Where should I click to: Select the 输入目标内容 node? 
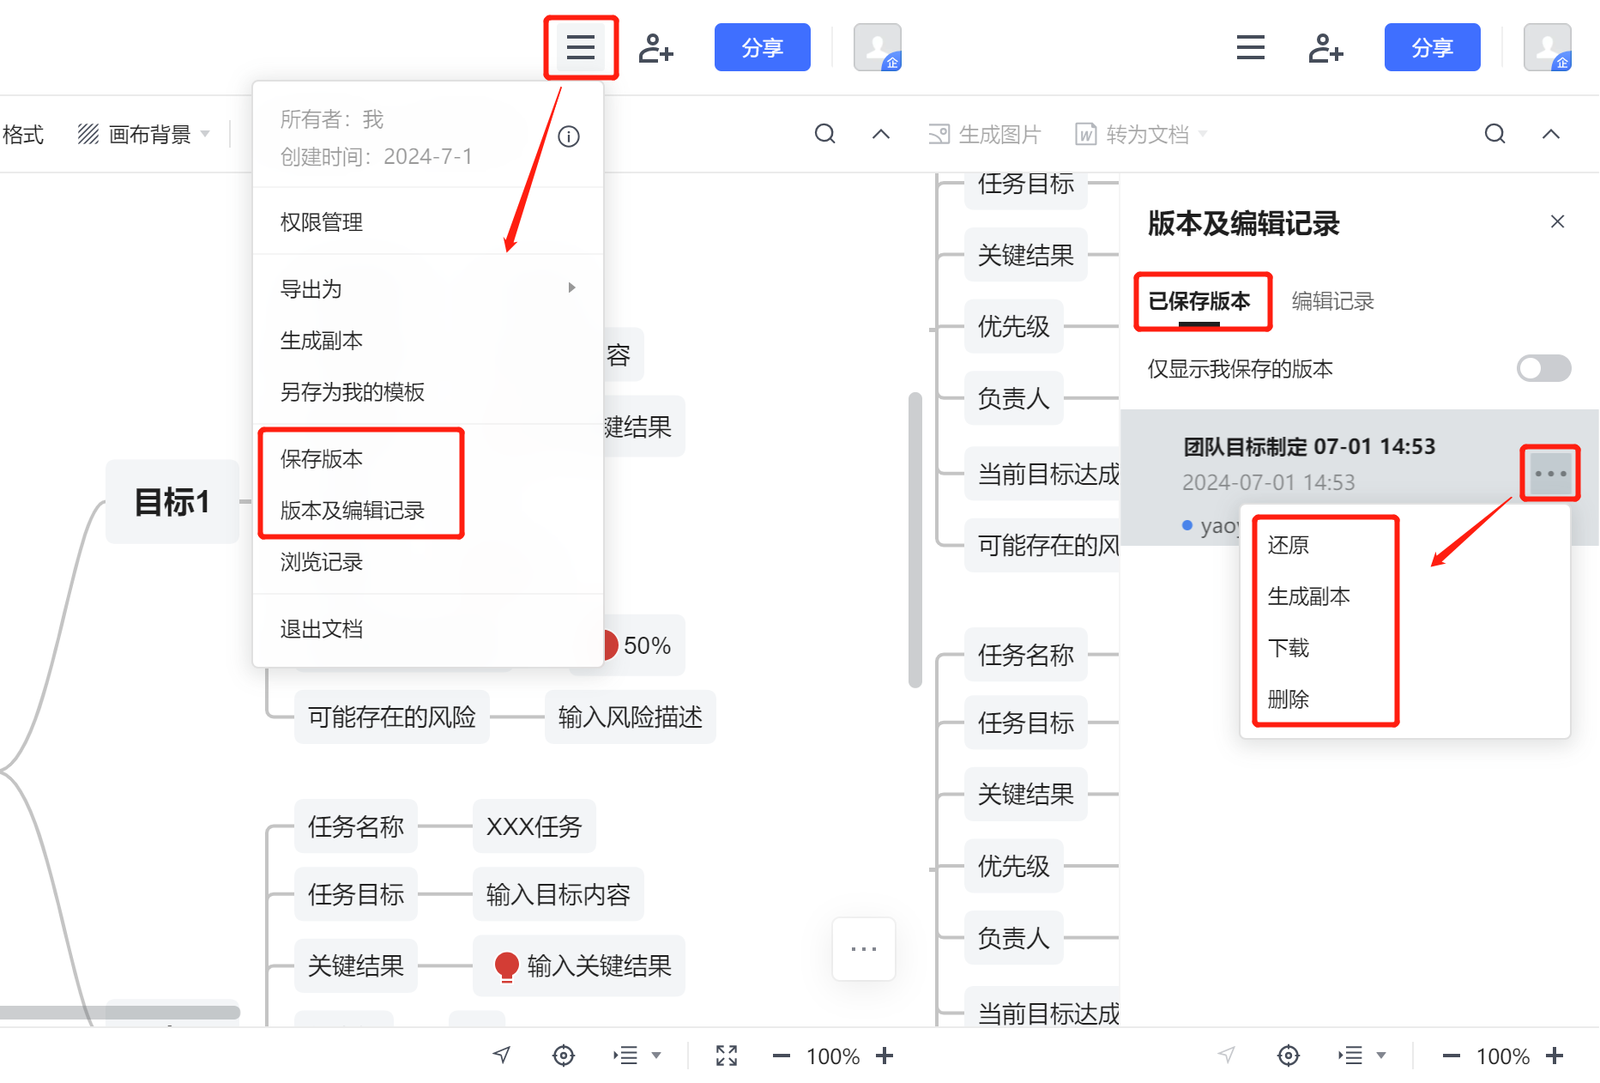[558, 895]
